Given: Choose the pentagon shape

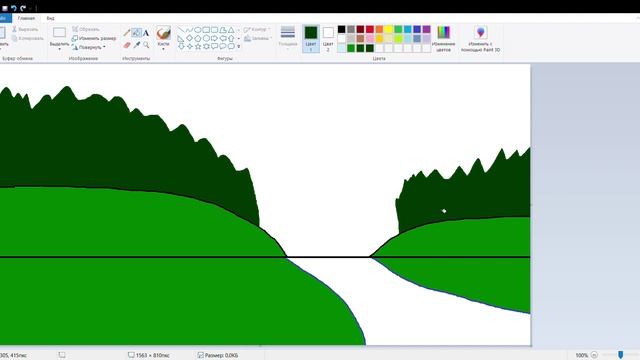Looking at the screenshot, I should click(198, 38).
